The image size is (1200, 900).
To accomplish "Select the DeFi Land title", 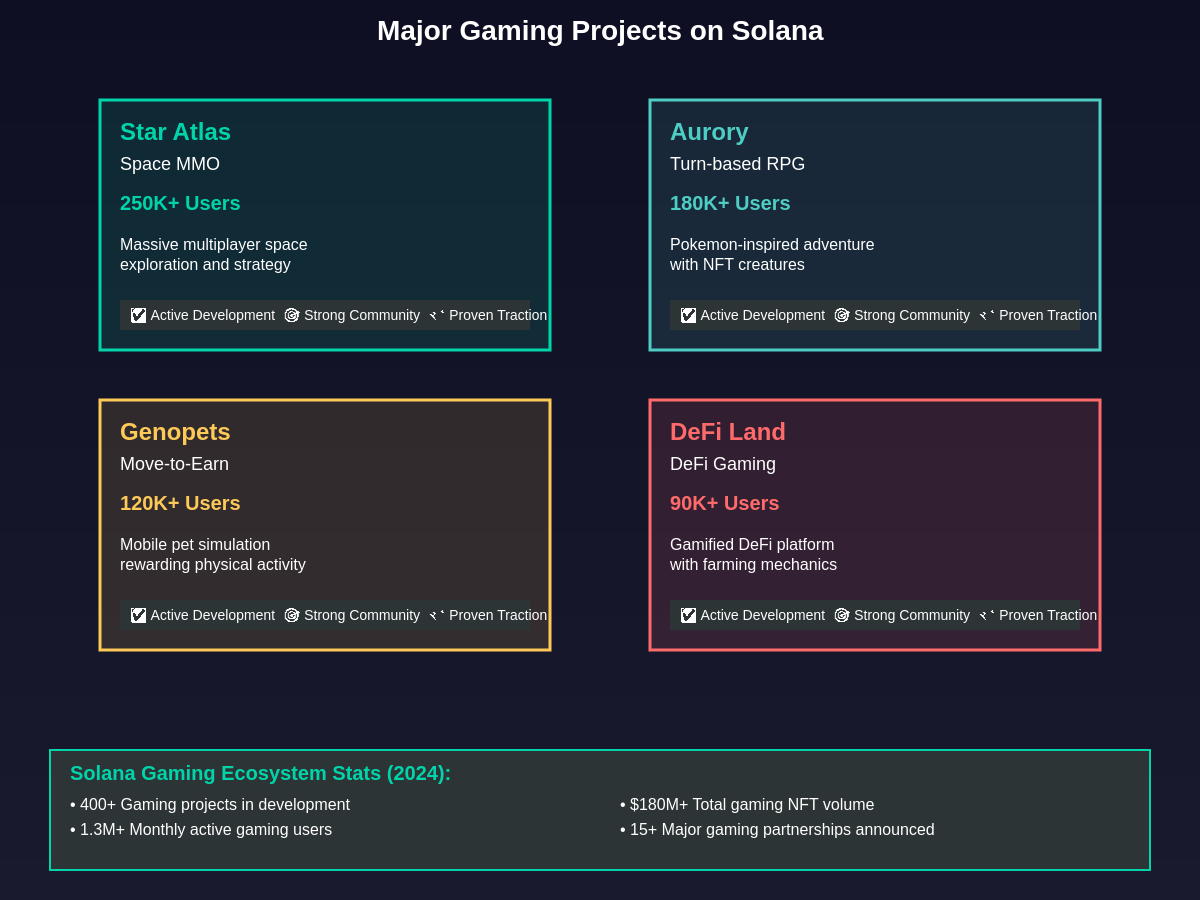I will click(728, 432).
